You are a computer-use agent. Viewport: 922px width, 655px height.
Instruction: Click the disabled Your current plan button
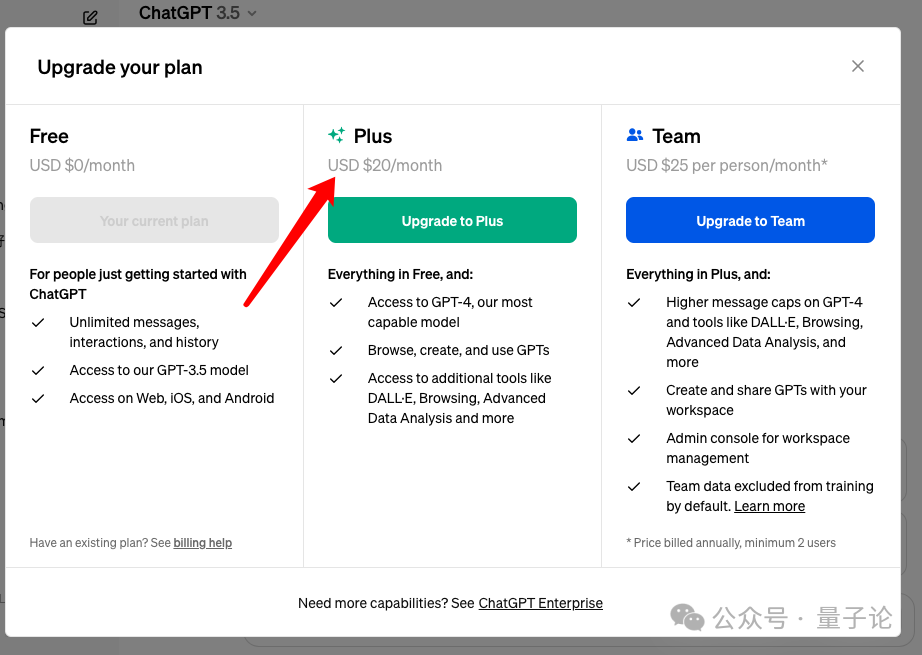point(154,220)
